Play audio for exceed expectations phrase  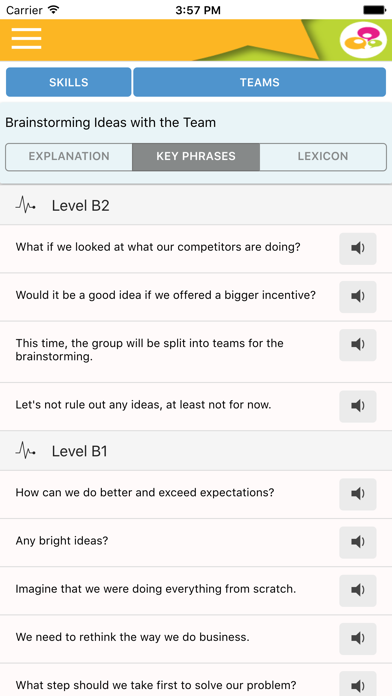[x=358, y=494]
